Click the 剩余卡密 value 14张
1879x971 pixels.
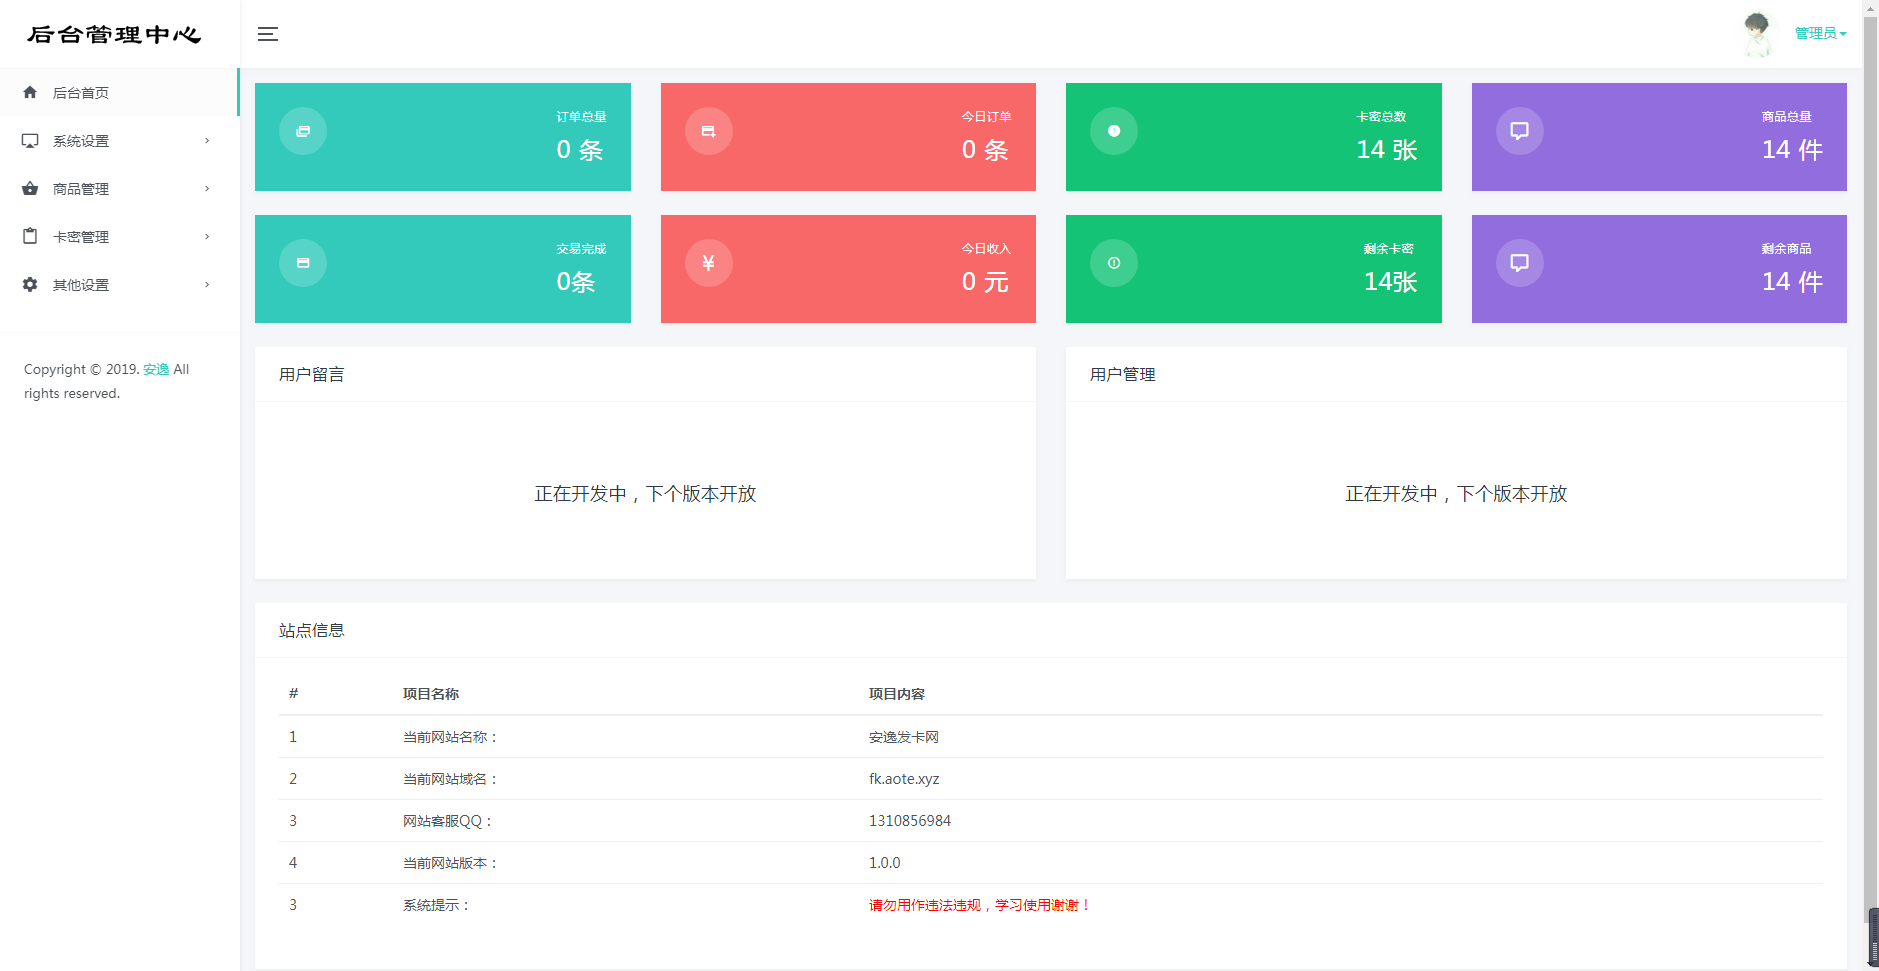(x=1391, y=282)
